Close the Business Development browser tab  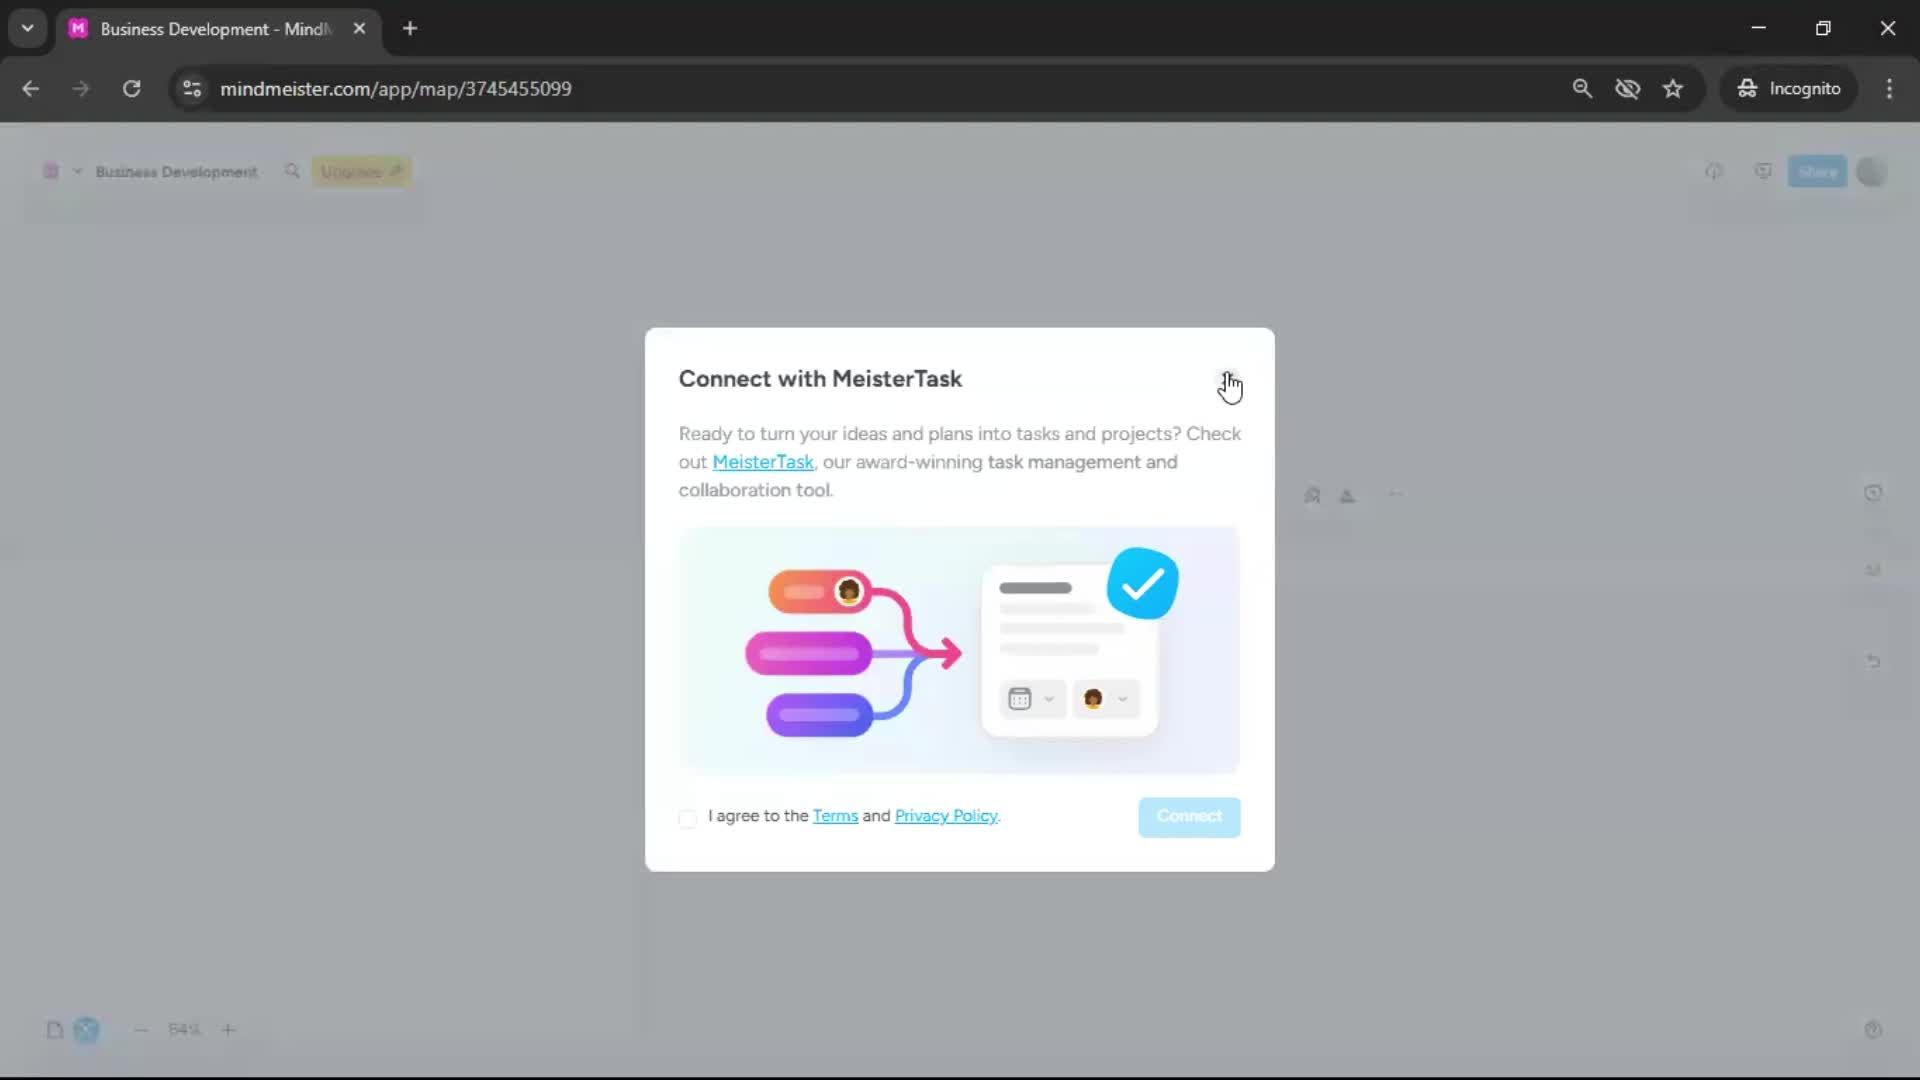pyautogui.click(x=359, y=29)
